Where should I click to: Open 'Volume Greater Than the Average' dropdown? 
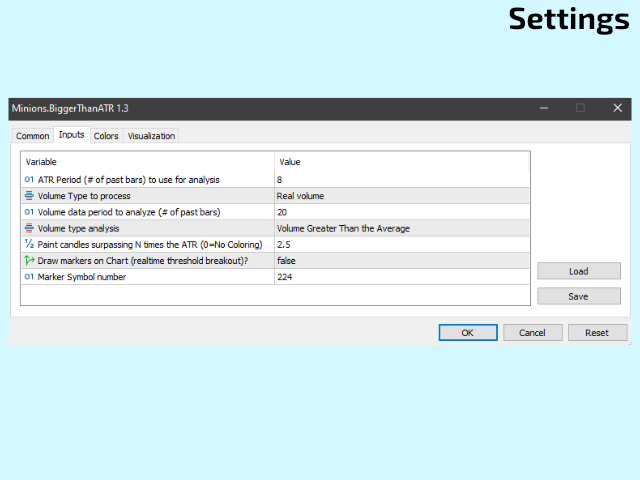coord(402,228)
